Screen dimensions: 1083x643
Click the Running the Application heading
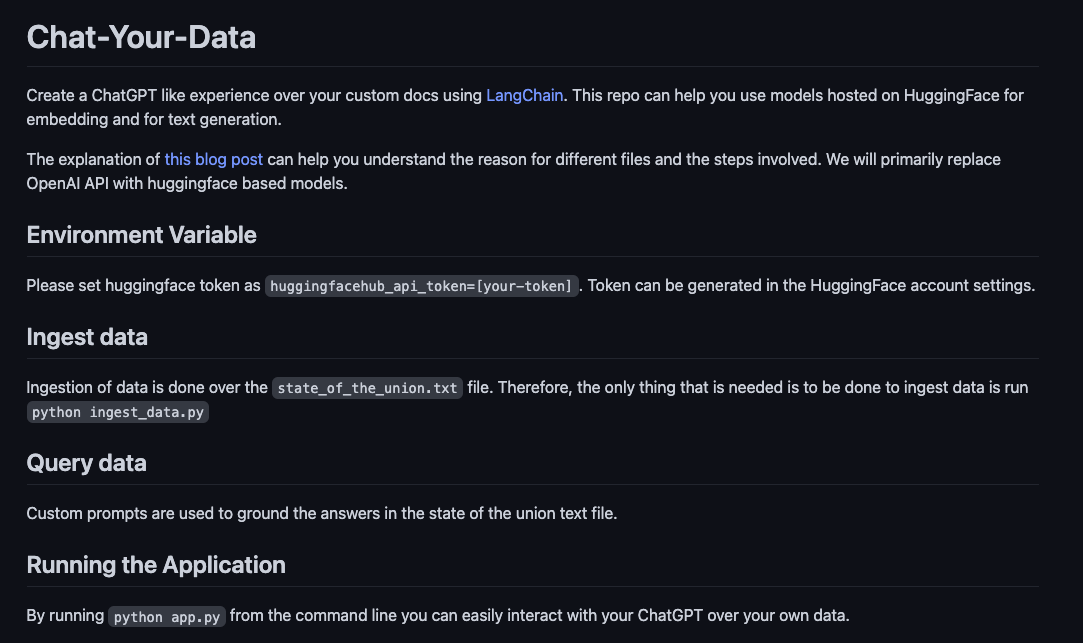coord(156,565)
